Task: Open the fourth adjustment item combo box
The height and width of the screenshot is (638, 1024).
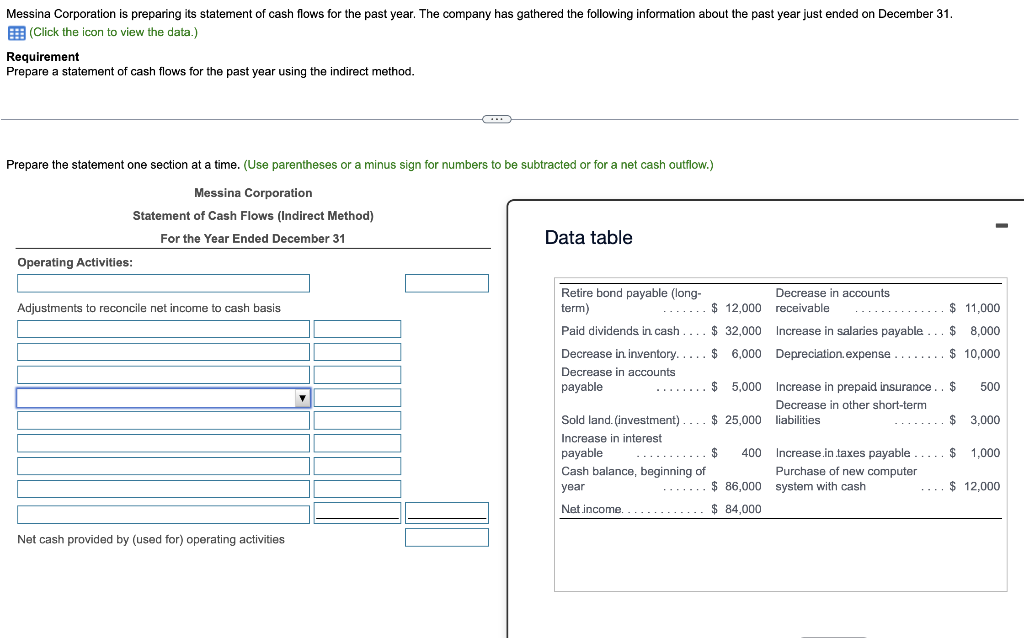Action: 163,398
